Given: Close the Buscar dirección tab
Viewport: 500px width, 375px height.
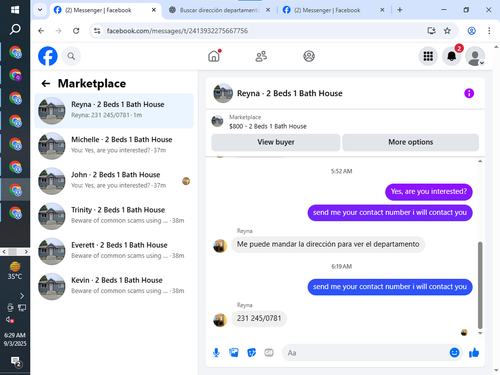Looking at the screenshot, I should [x=268, y=10].
